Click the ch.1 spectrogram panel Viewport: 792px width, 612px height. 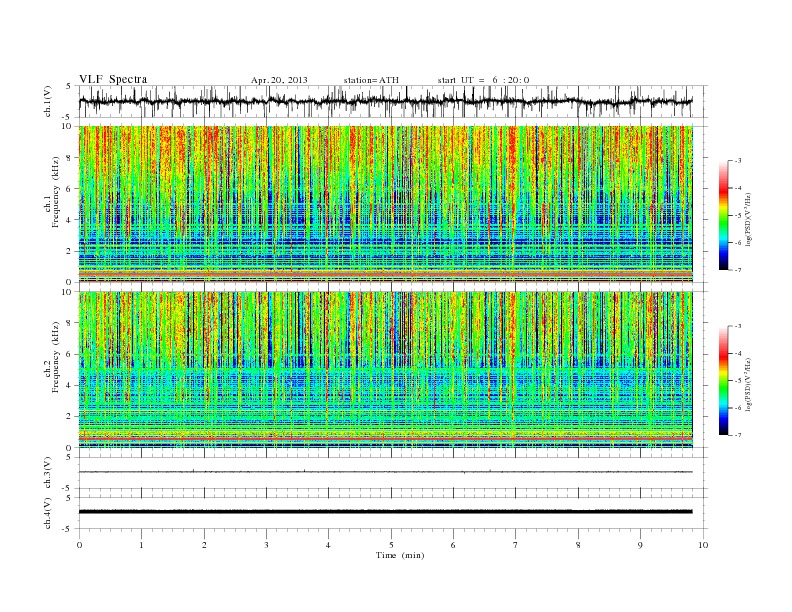(386, 204)
